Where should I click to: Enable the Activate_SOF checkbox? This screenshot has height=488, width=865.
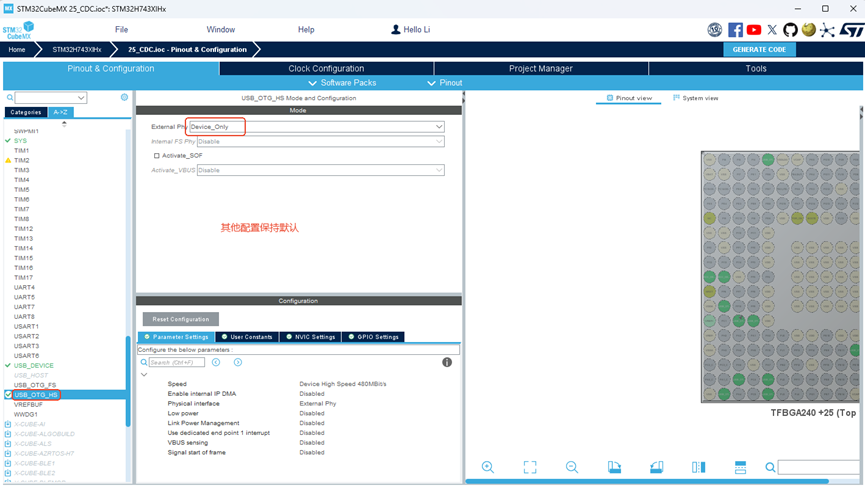coord(157,155)
